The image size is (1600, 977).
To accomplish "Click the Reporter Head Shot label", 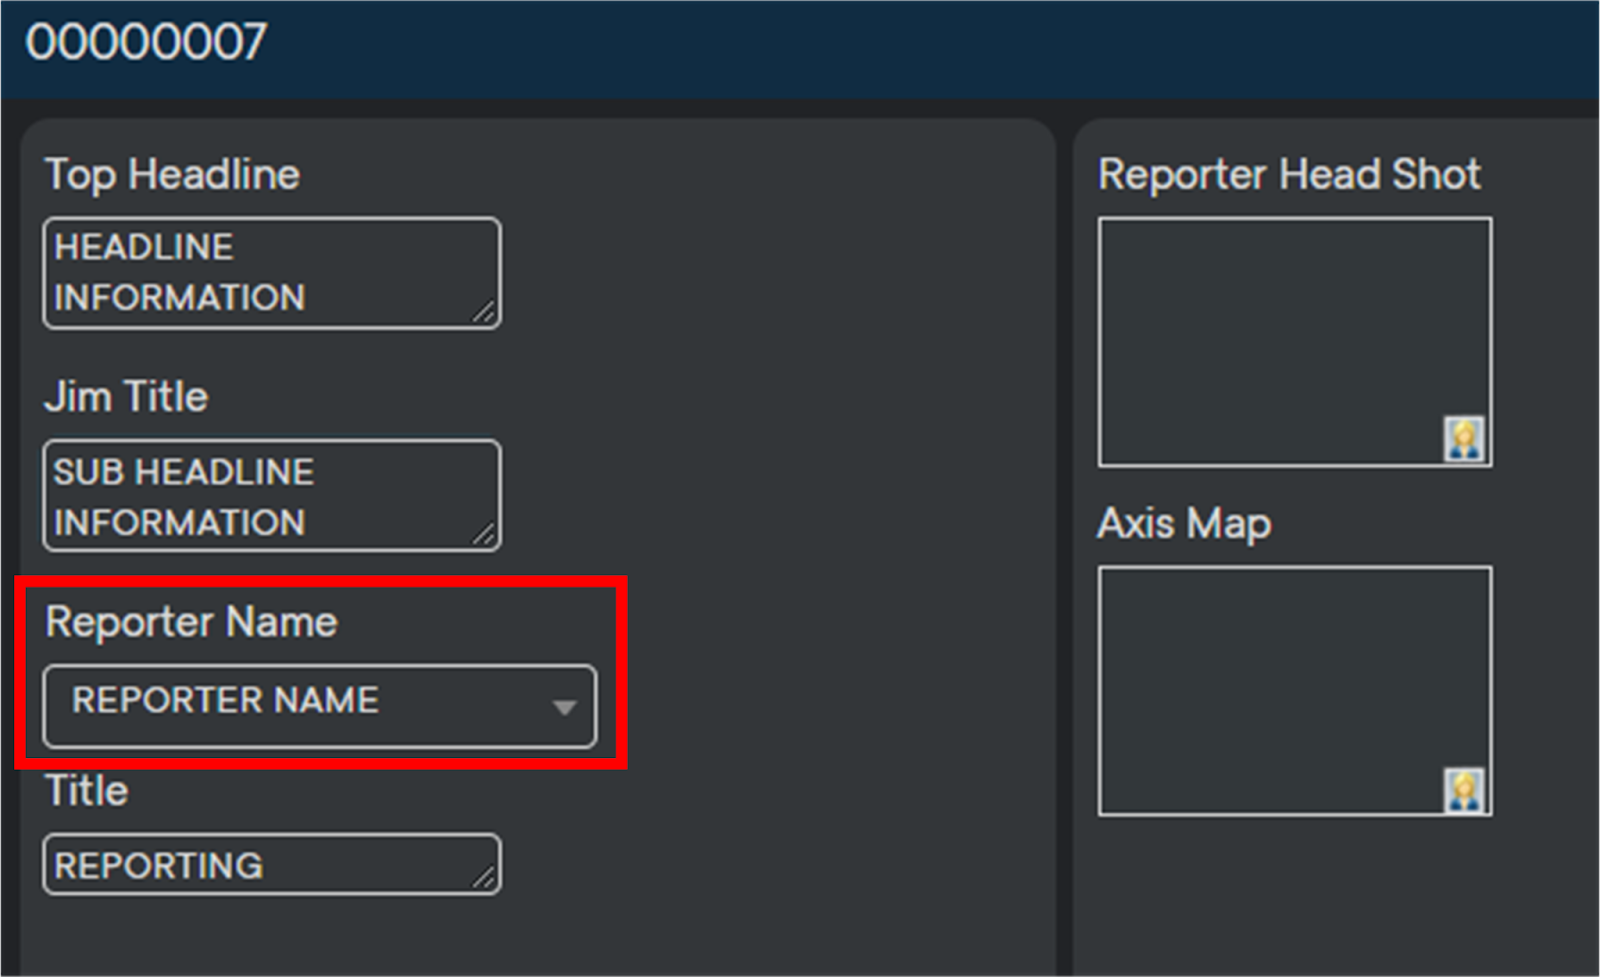I will click(x=1289, y=175).
